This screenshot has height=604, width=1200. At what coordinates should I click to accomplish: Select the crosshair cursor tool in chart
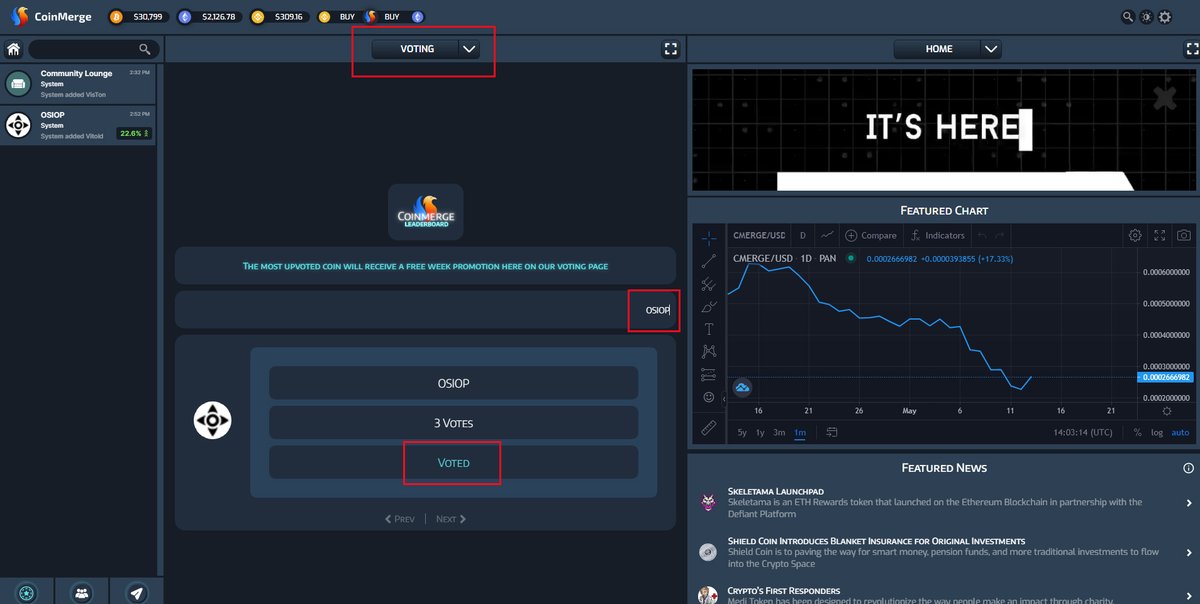709,237
